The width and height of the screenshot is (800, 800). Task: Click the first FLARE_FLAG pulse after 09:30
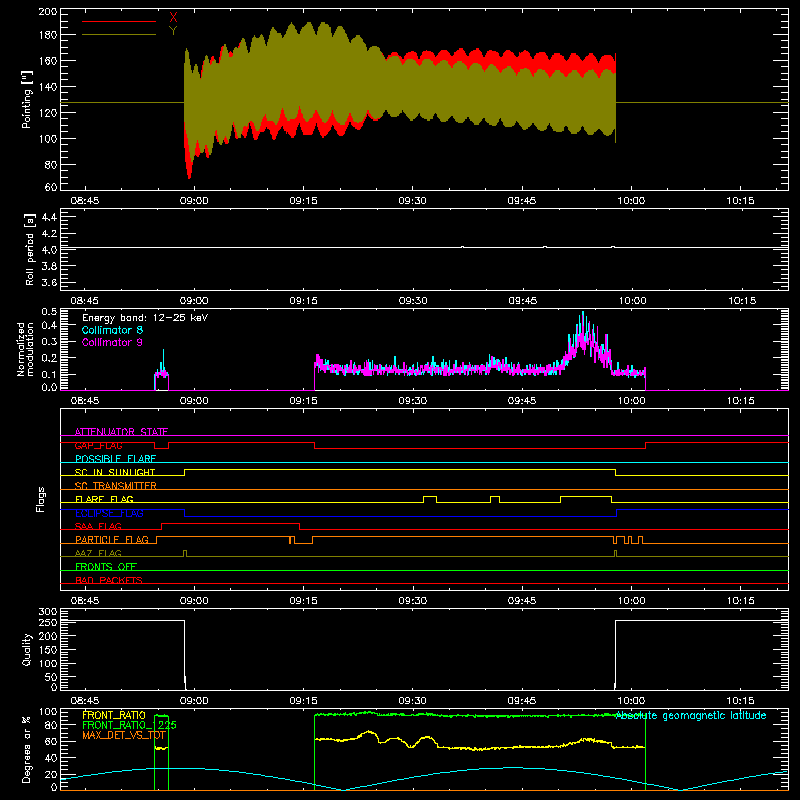pyautogui.click(x=430, y=497)
